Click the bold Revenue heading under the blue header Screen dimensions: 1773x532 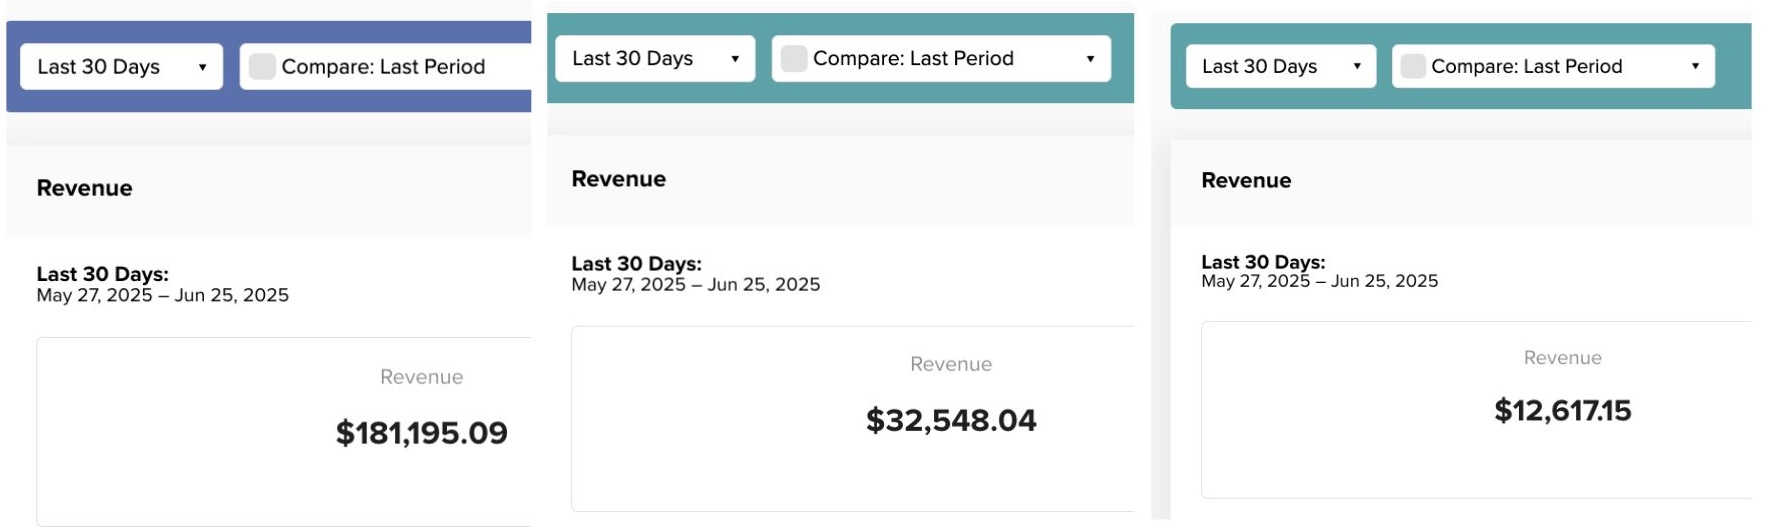click(84, 188)
